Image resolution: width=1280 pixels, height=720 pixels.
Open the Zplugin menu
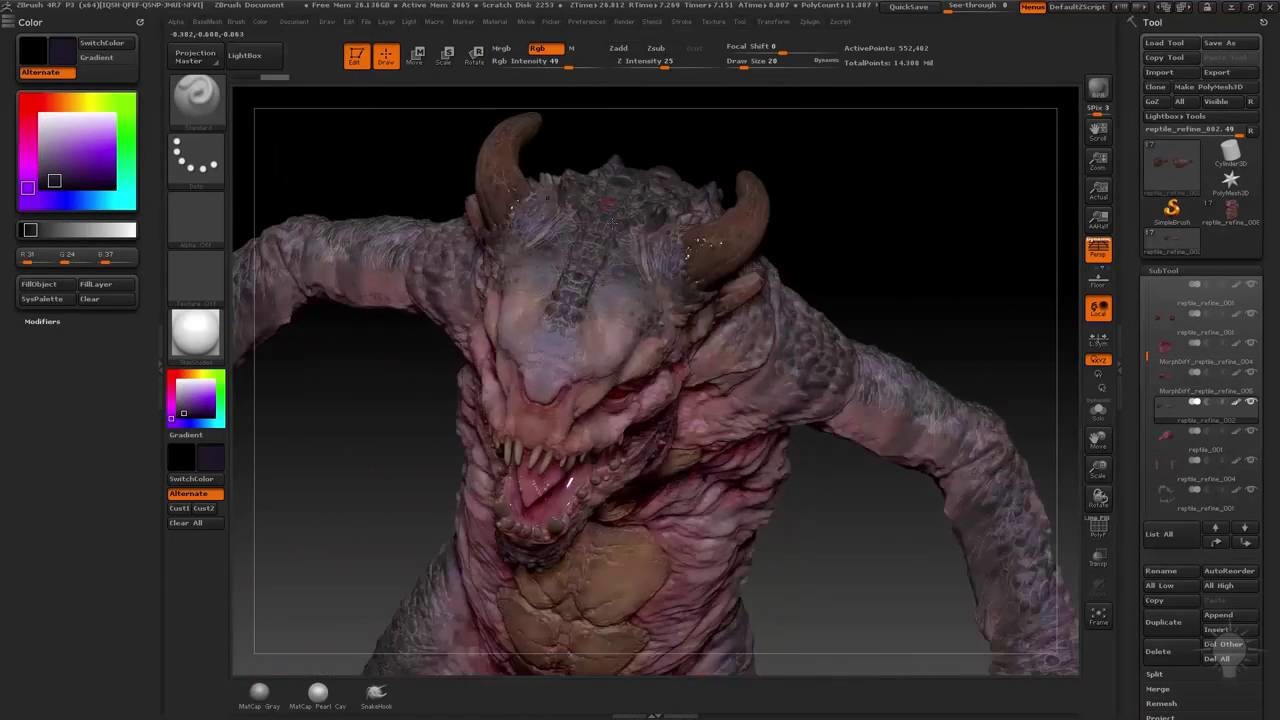click(811, 21)
